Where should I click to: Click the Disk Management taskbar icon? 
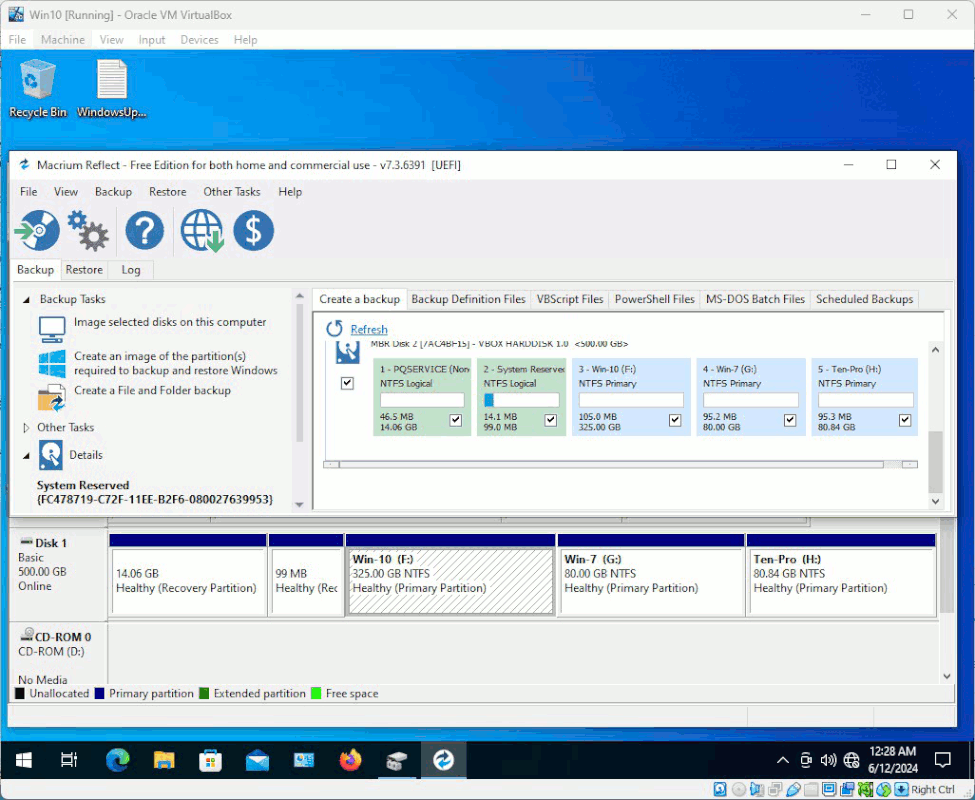click(397, 760)
